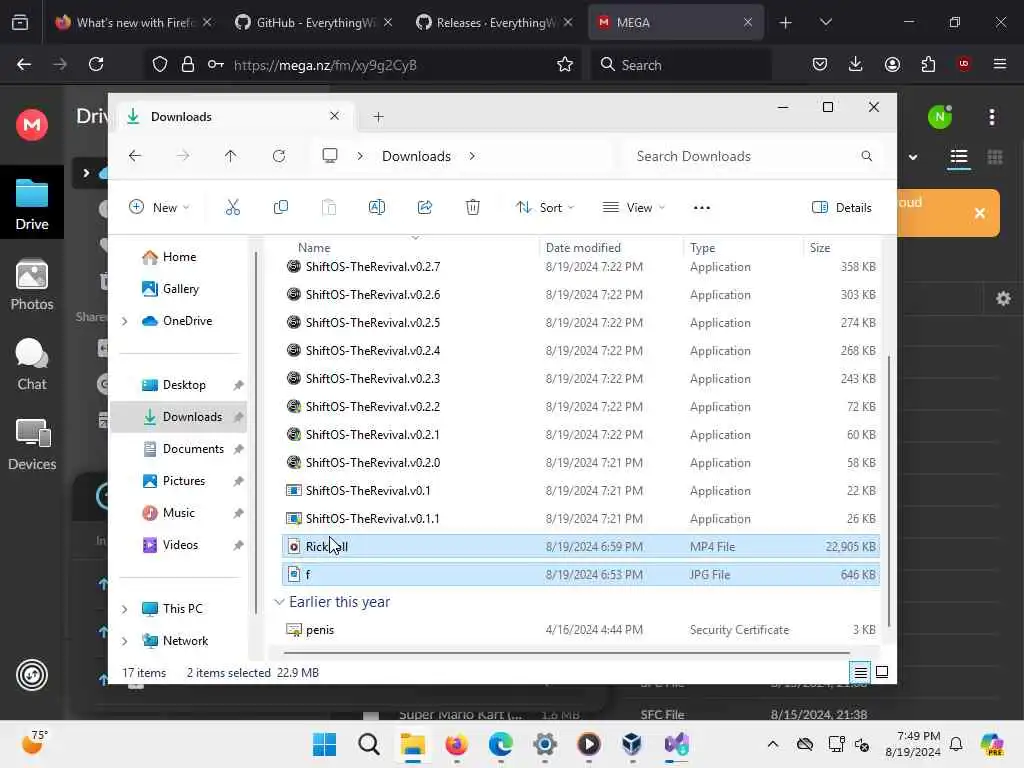1024x768 pixels.
Task: Open Firefox list all tabs dropdown
Action: point(826,22)
